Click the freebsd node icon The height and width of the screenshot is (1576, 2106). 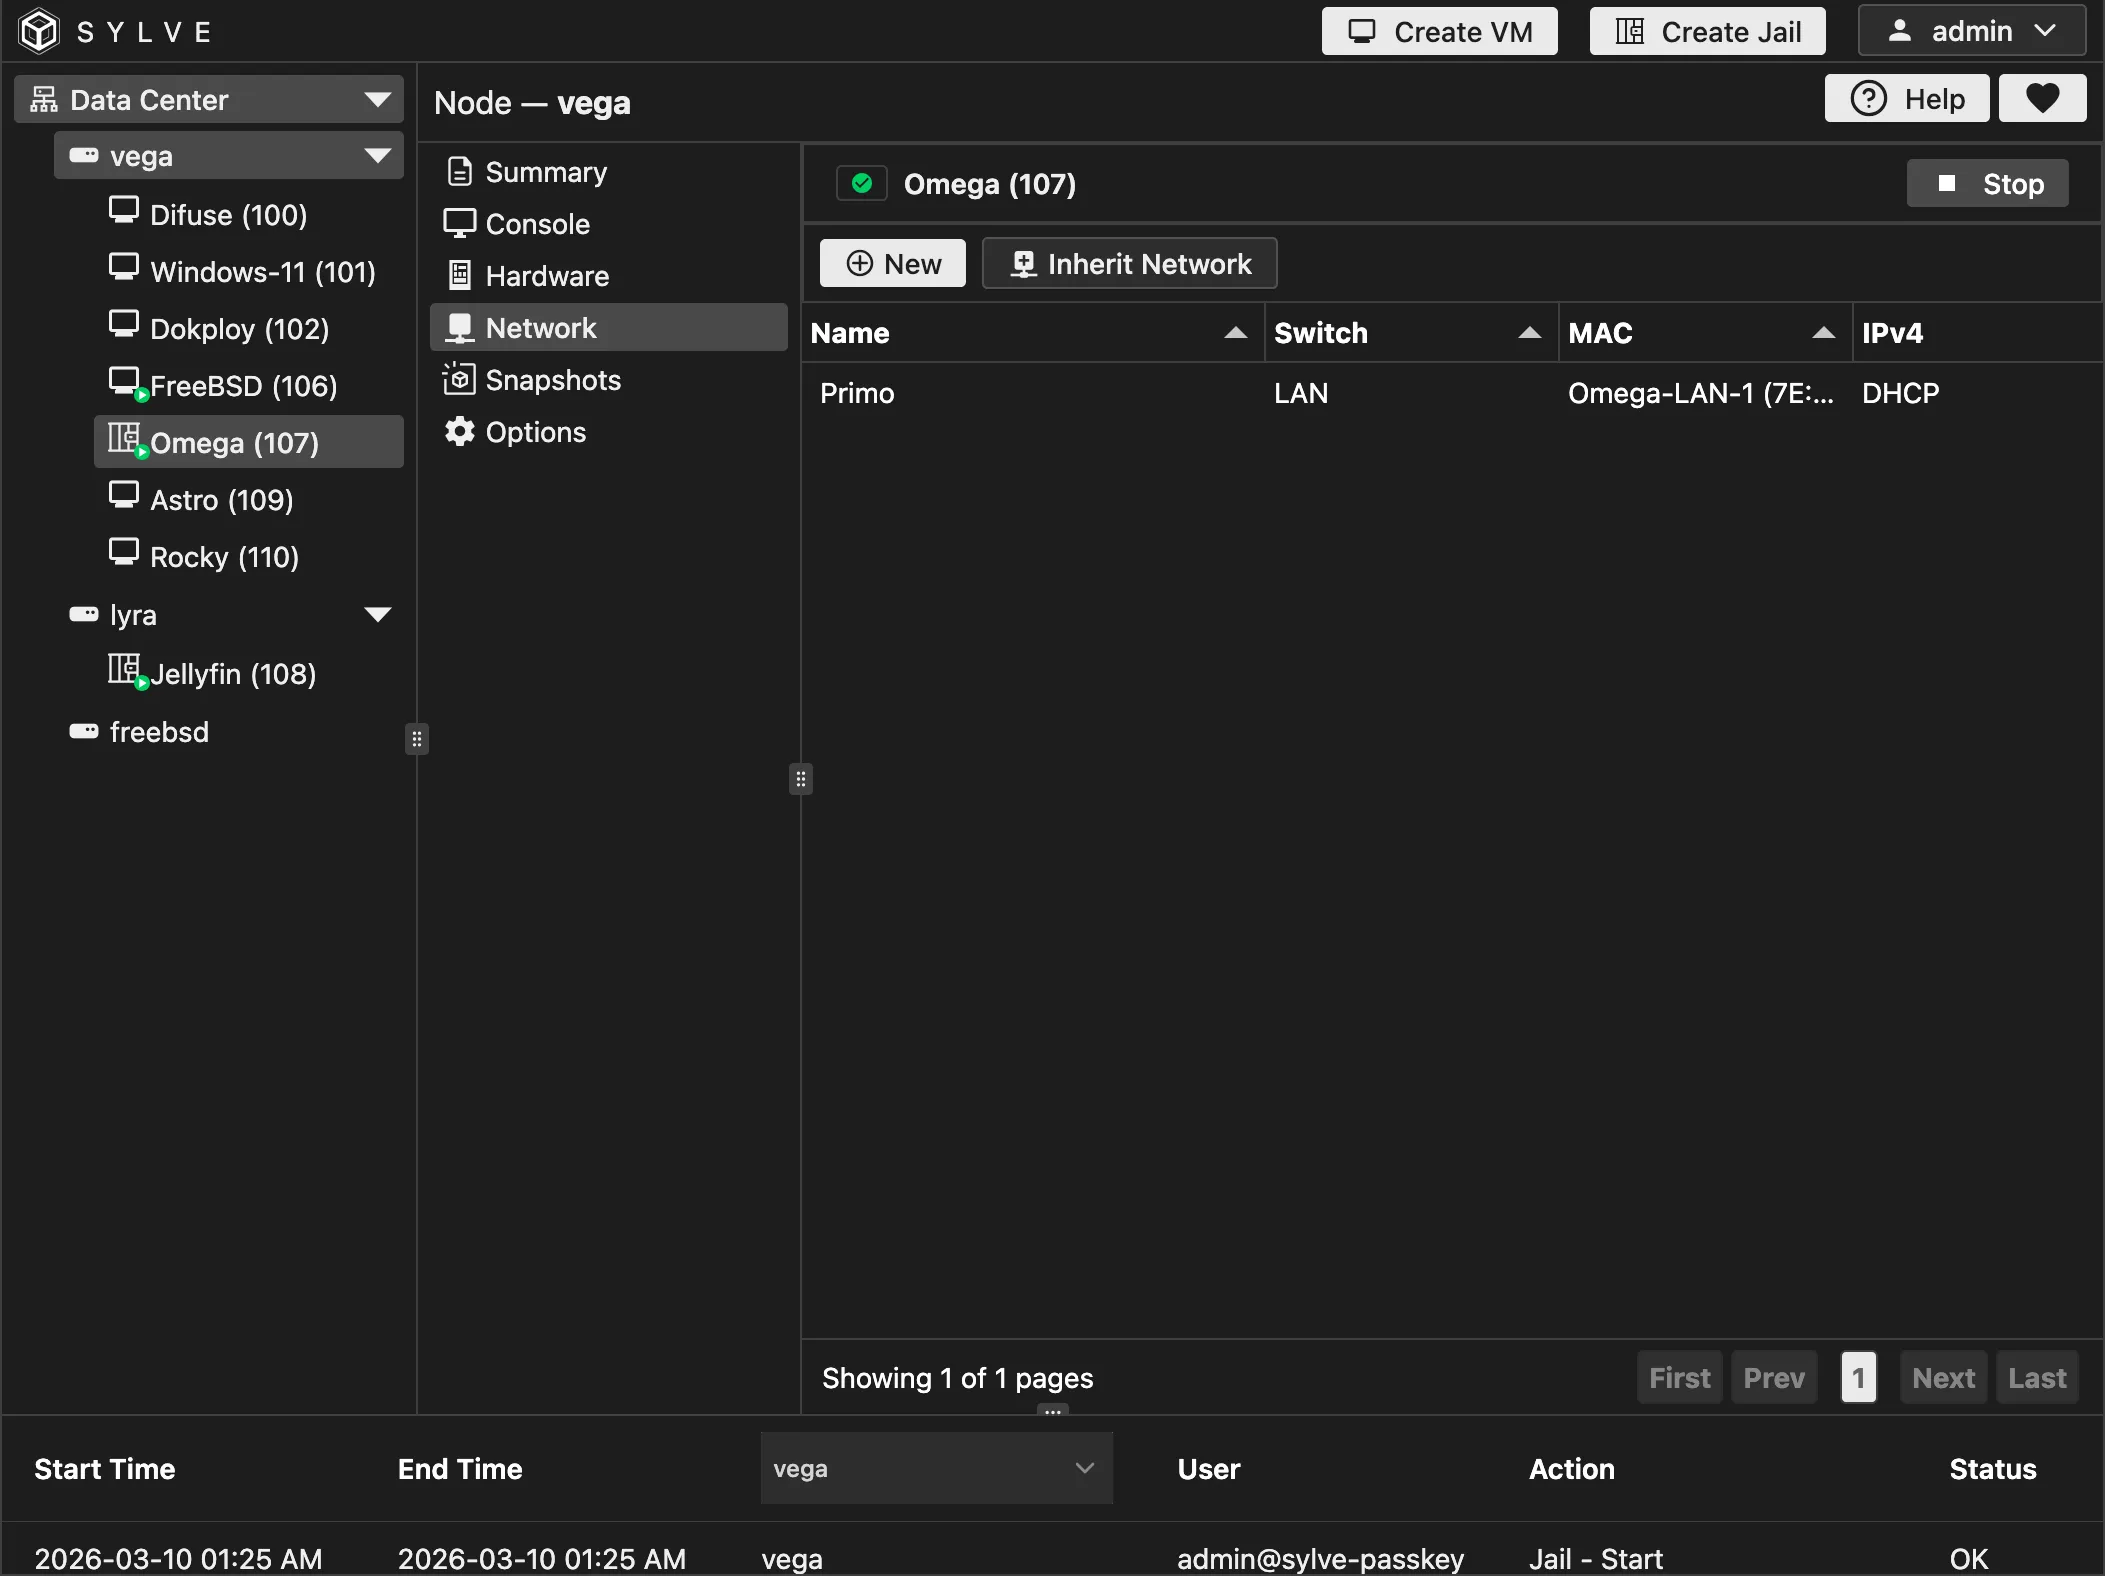click(84, 731)
